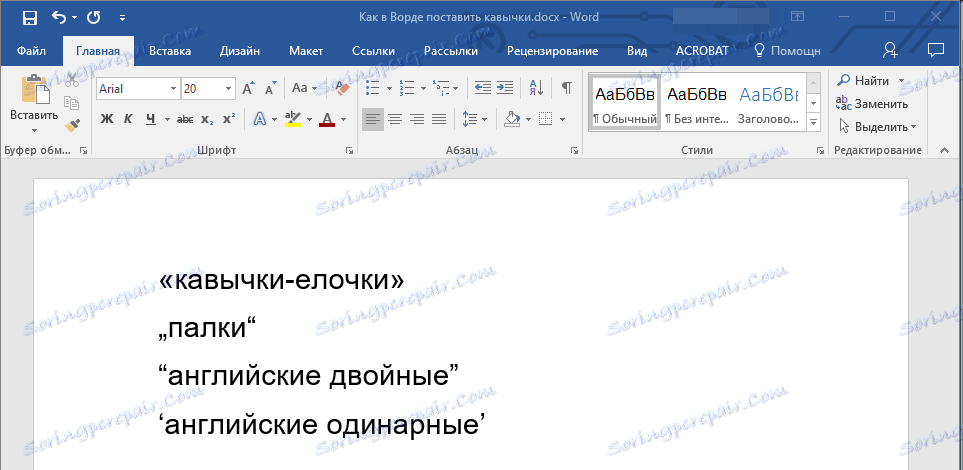Justify the text

(x=439, y=119)
